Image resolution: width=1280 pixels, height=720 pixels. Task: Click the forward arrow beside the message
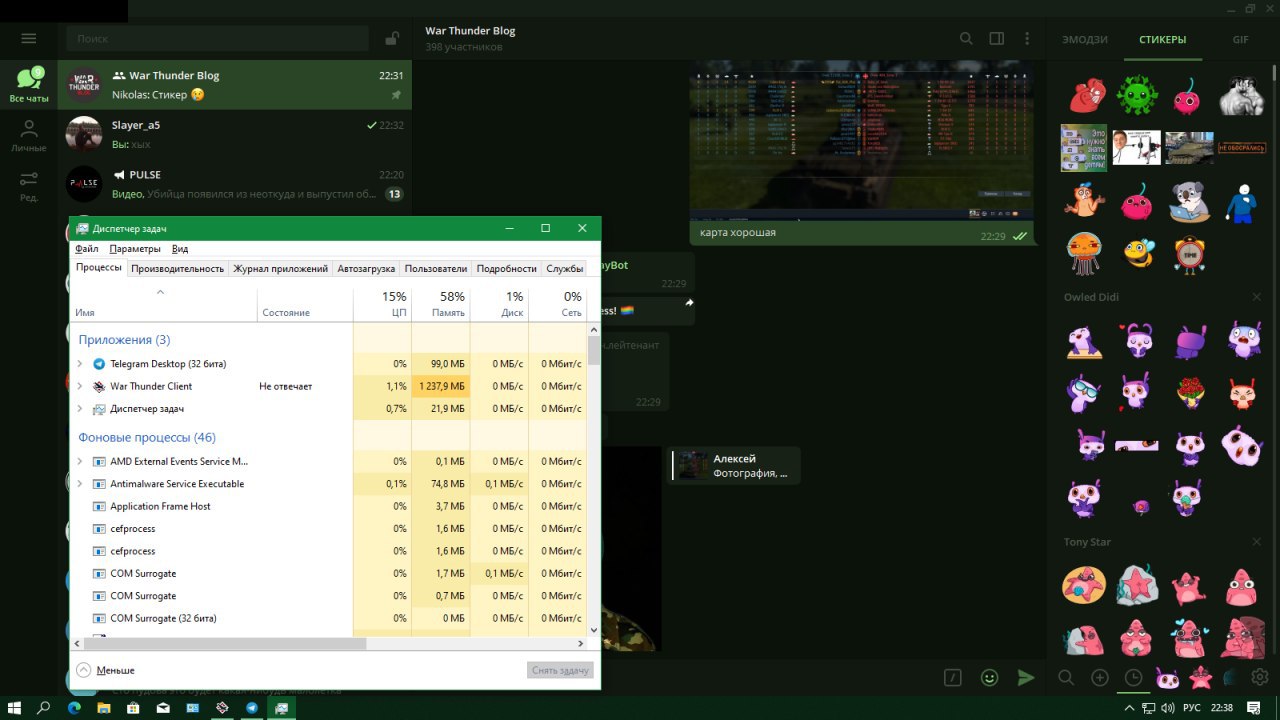coord(689,302)
